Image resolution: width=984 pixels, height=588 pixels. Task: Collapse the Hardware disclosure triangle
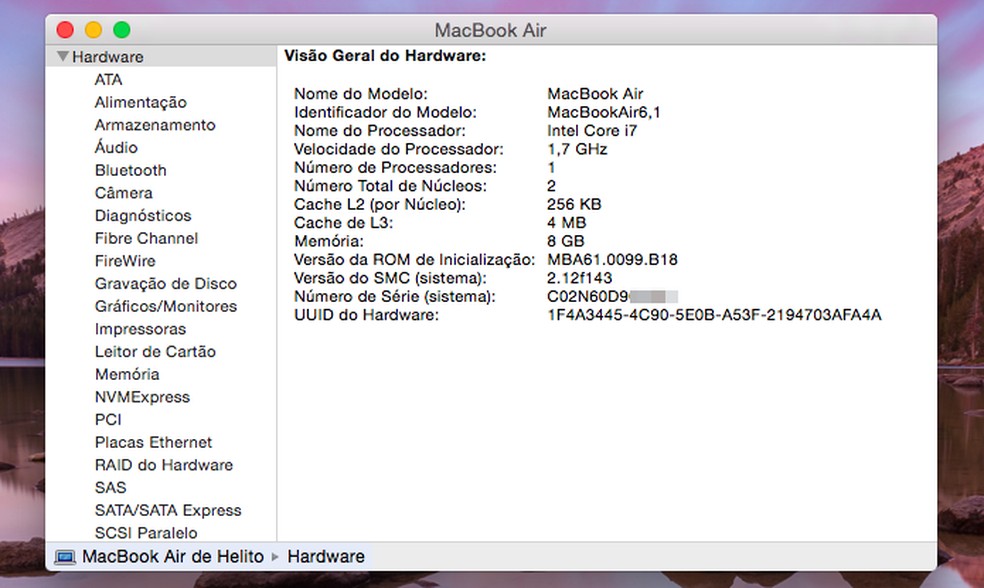coord(63,56)
